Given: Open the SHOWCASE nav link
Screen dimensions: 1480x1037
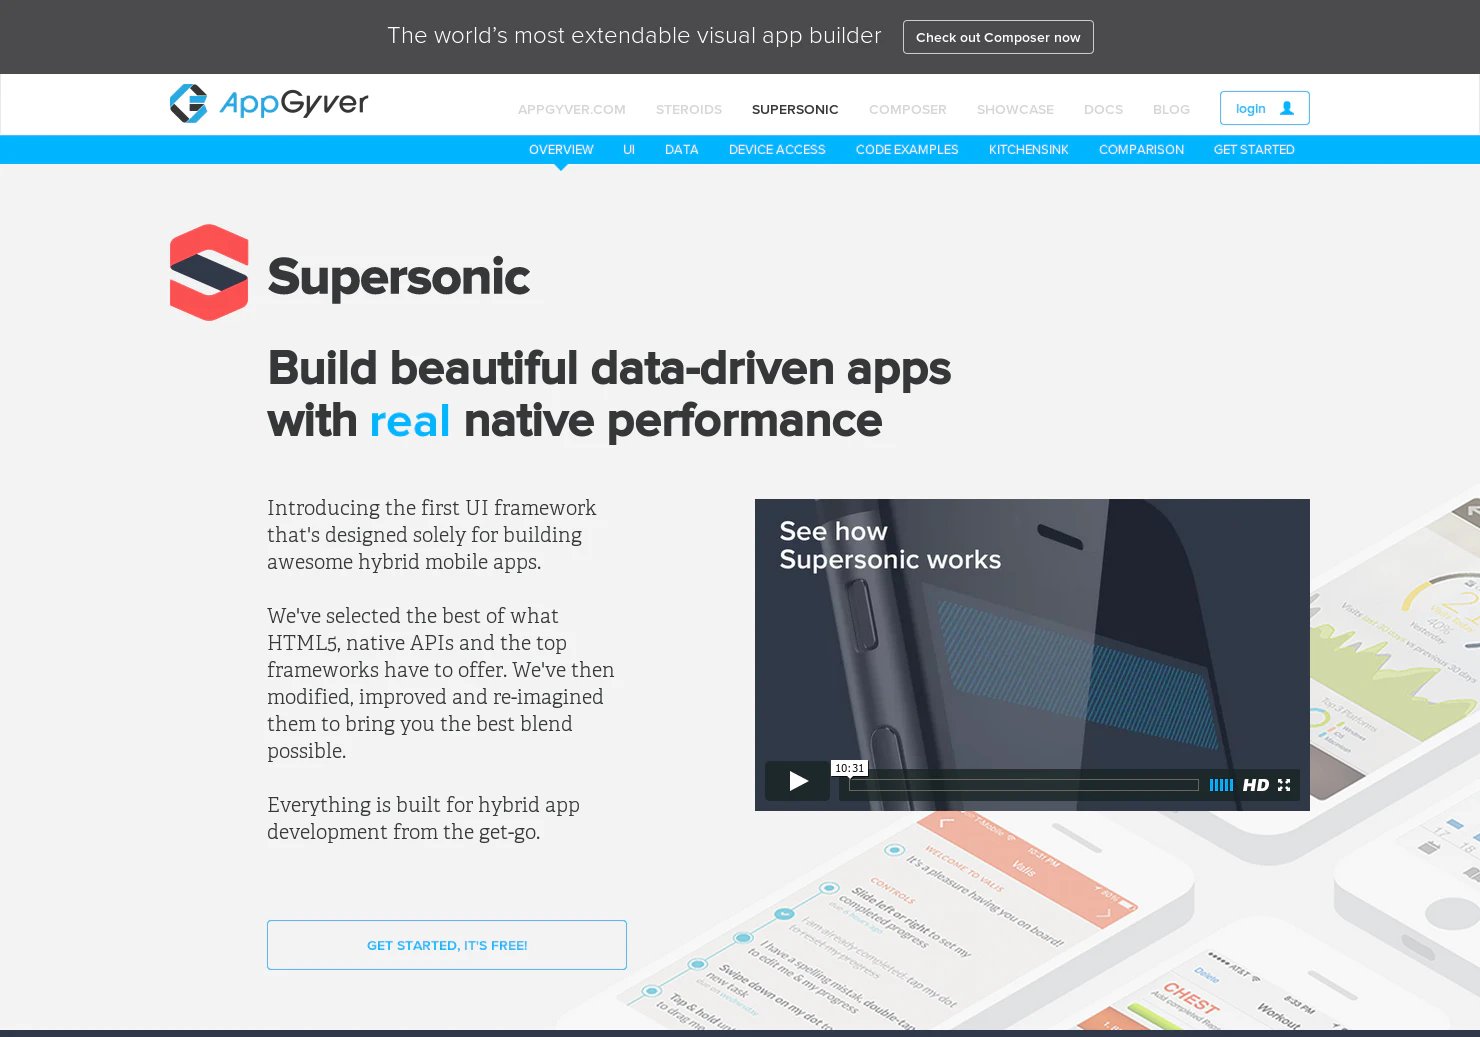Looking at the screenshot, I should [1015, 110].
